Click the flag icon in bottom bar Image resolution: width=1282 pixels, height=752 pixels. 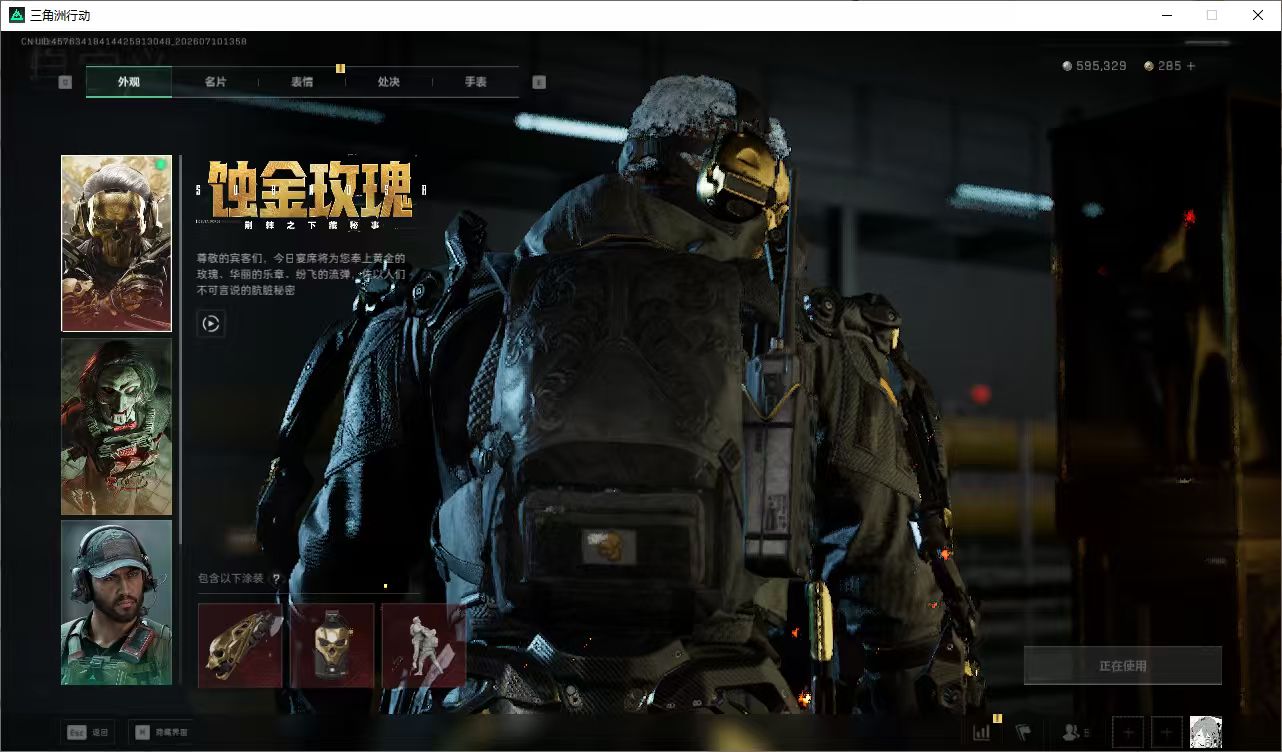[1023, 732]
